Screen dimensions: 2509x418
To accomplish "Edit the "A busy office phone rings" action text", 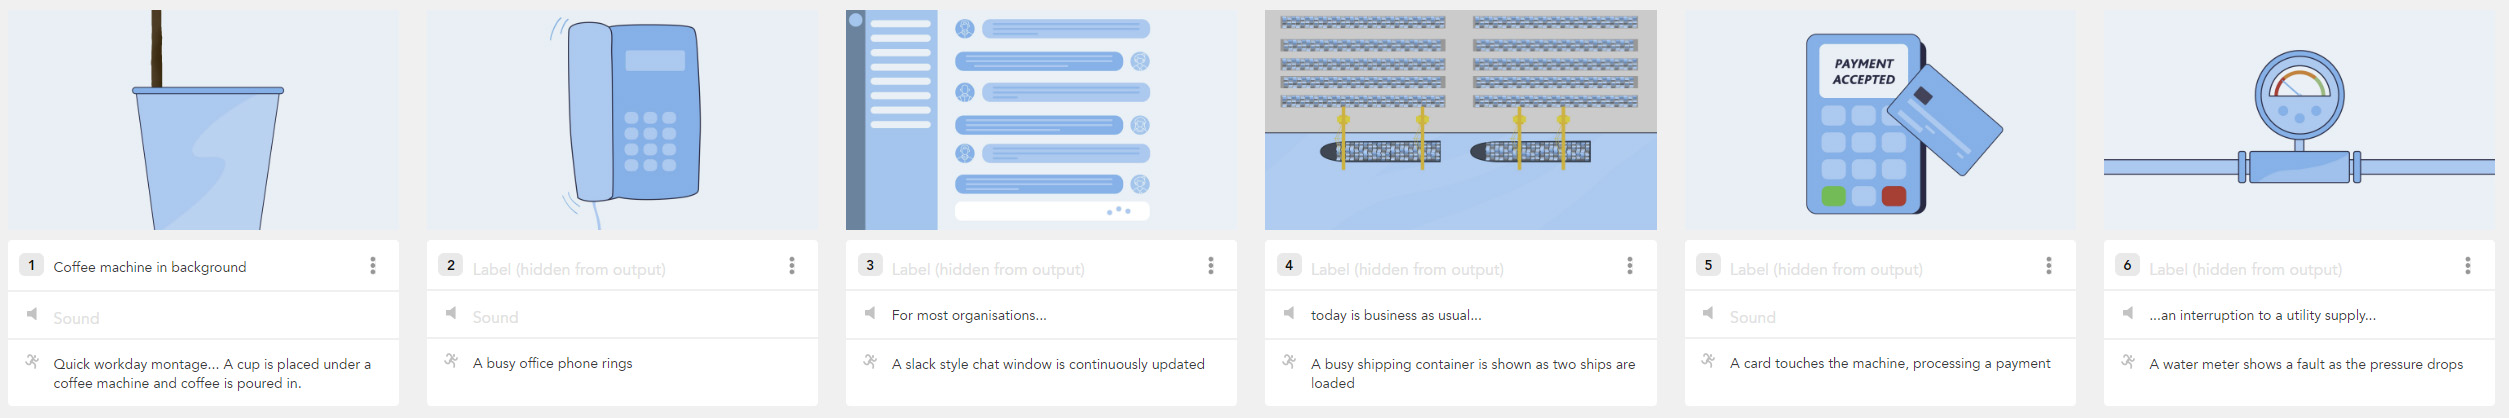I will point(552,363).
